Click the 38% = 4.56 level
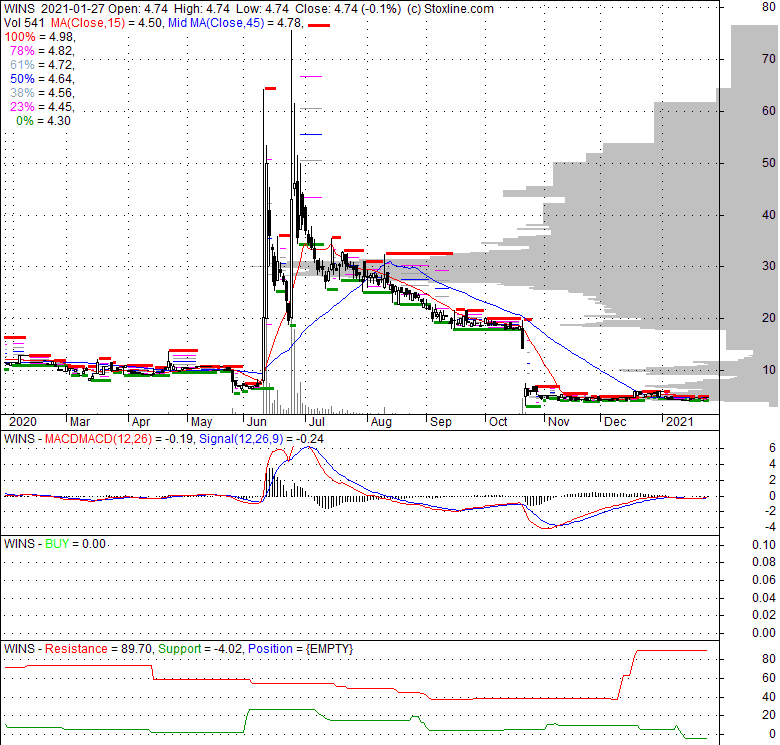 pos(42,93)
